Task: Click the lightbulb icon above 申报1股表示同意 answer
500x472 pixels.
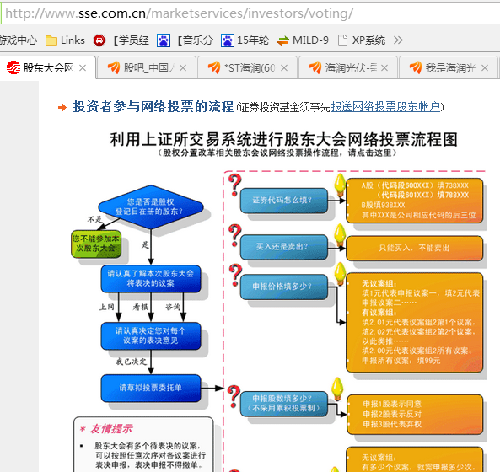Action: click(337, 389)
